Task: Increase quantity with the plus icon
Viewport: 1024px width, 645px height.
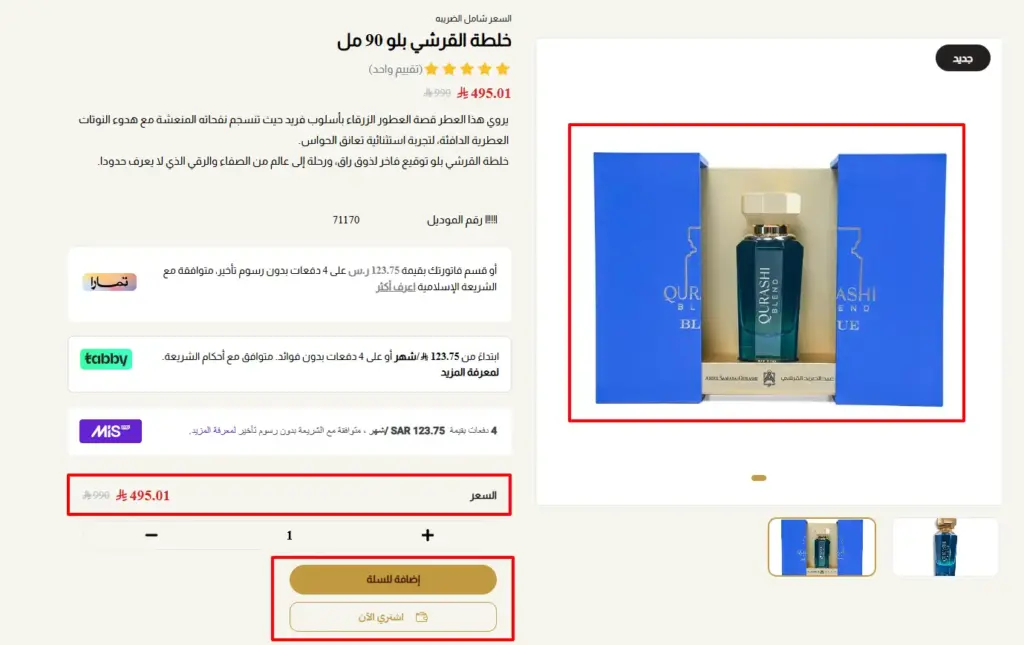Action: (427, 535)
